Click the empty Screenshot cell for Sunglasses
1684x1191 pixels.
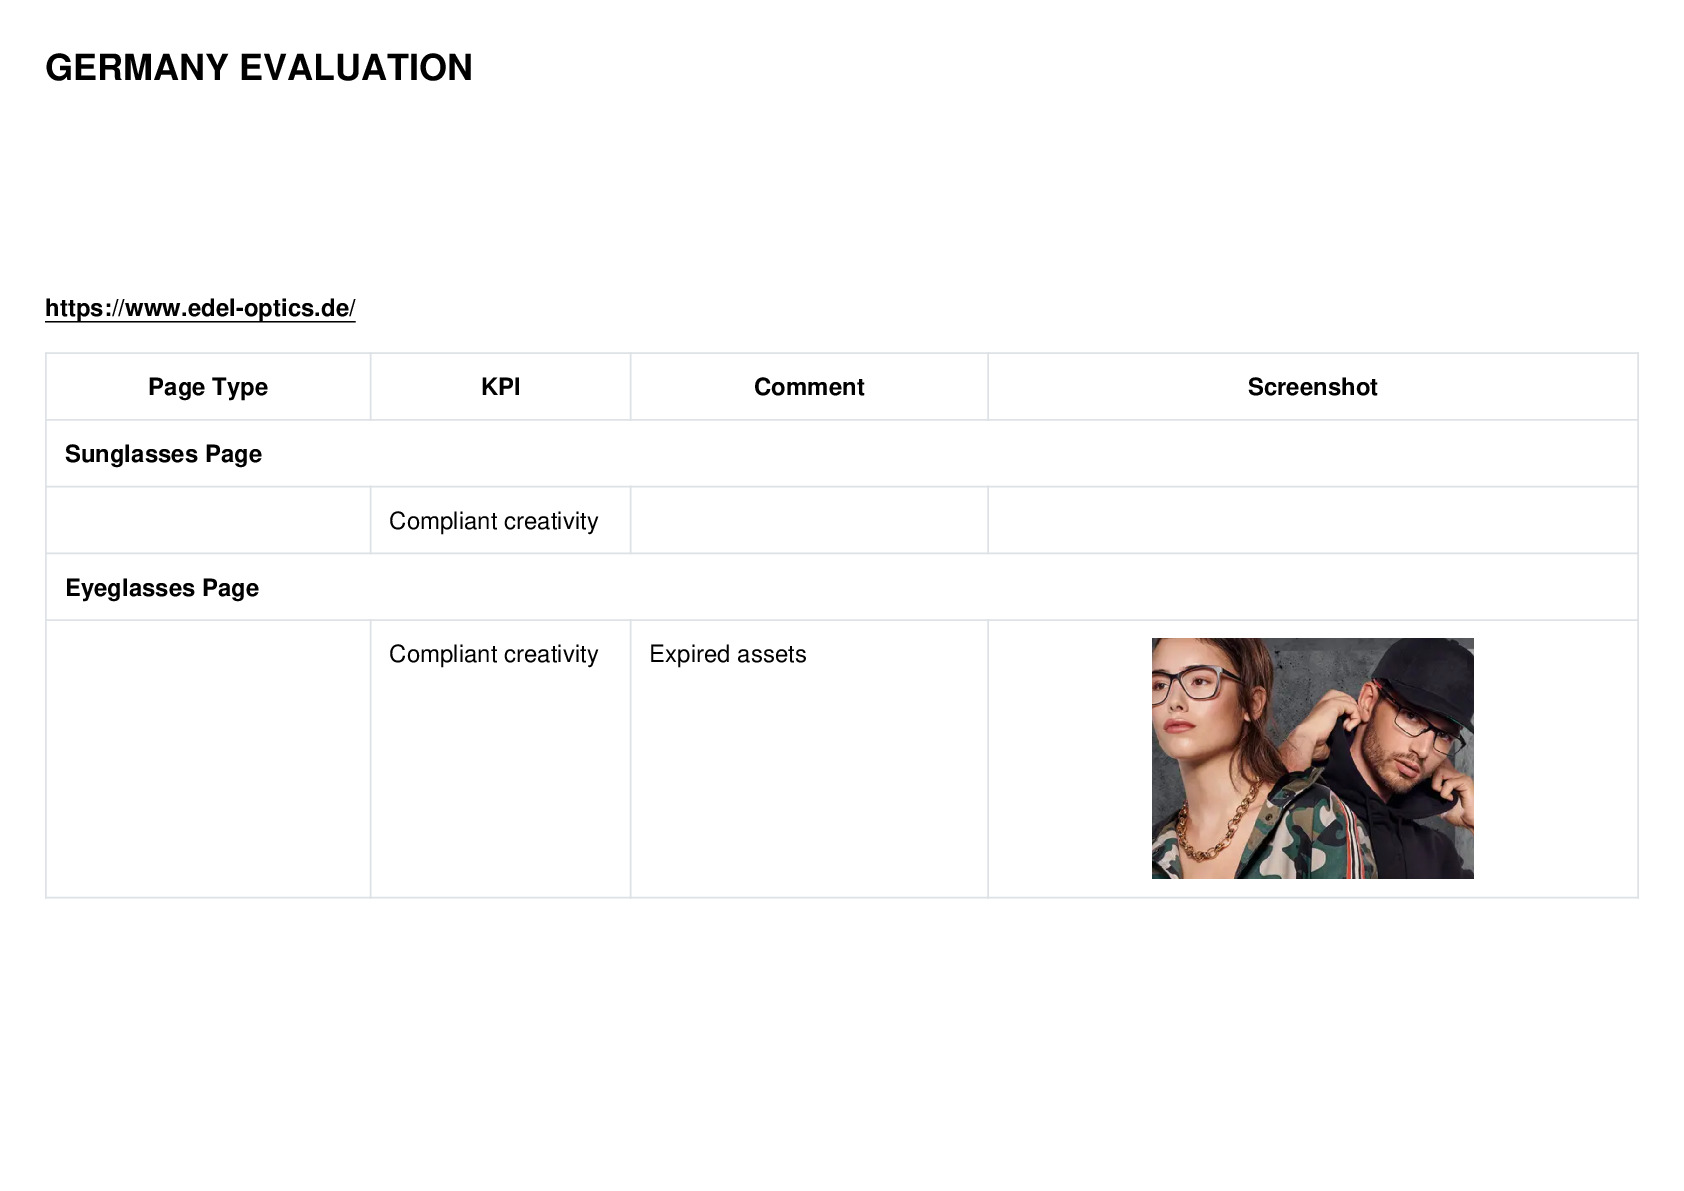1312,521
